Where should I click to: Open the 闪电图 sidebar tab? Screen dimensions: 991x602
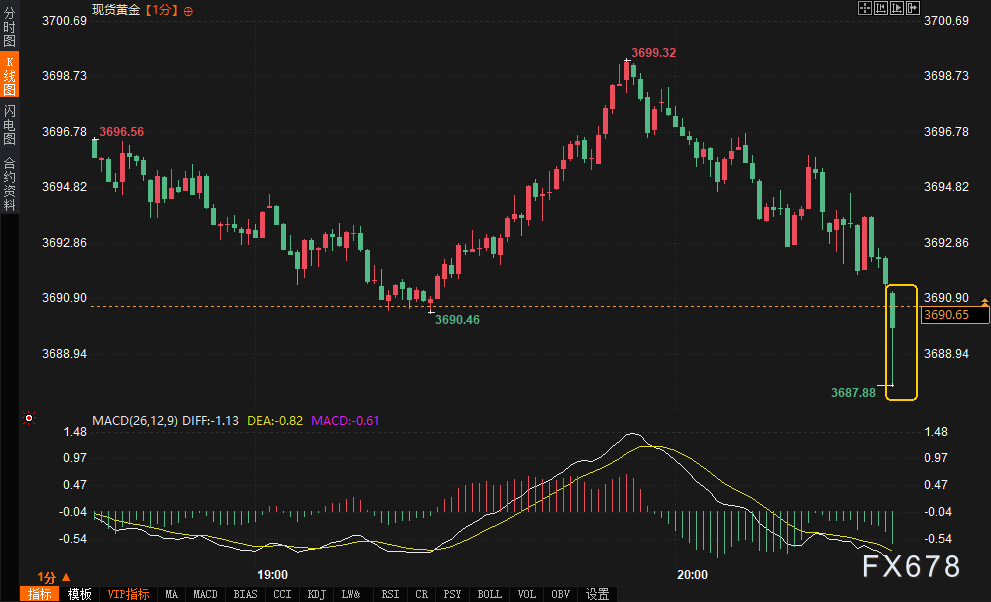click(x=9, y=125)
